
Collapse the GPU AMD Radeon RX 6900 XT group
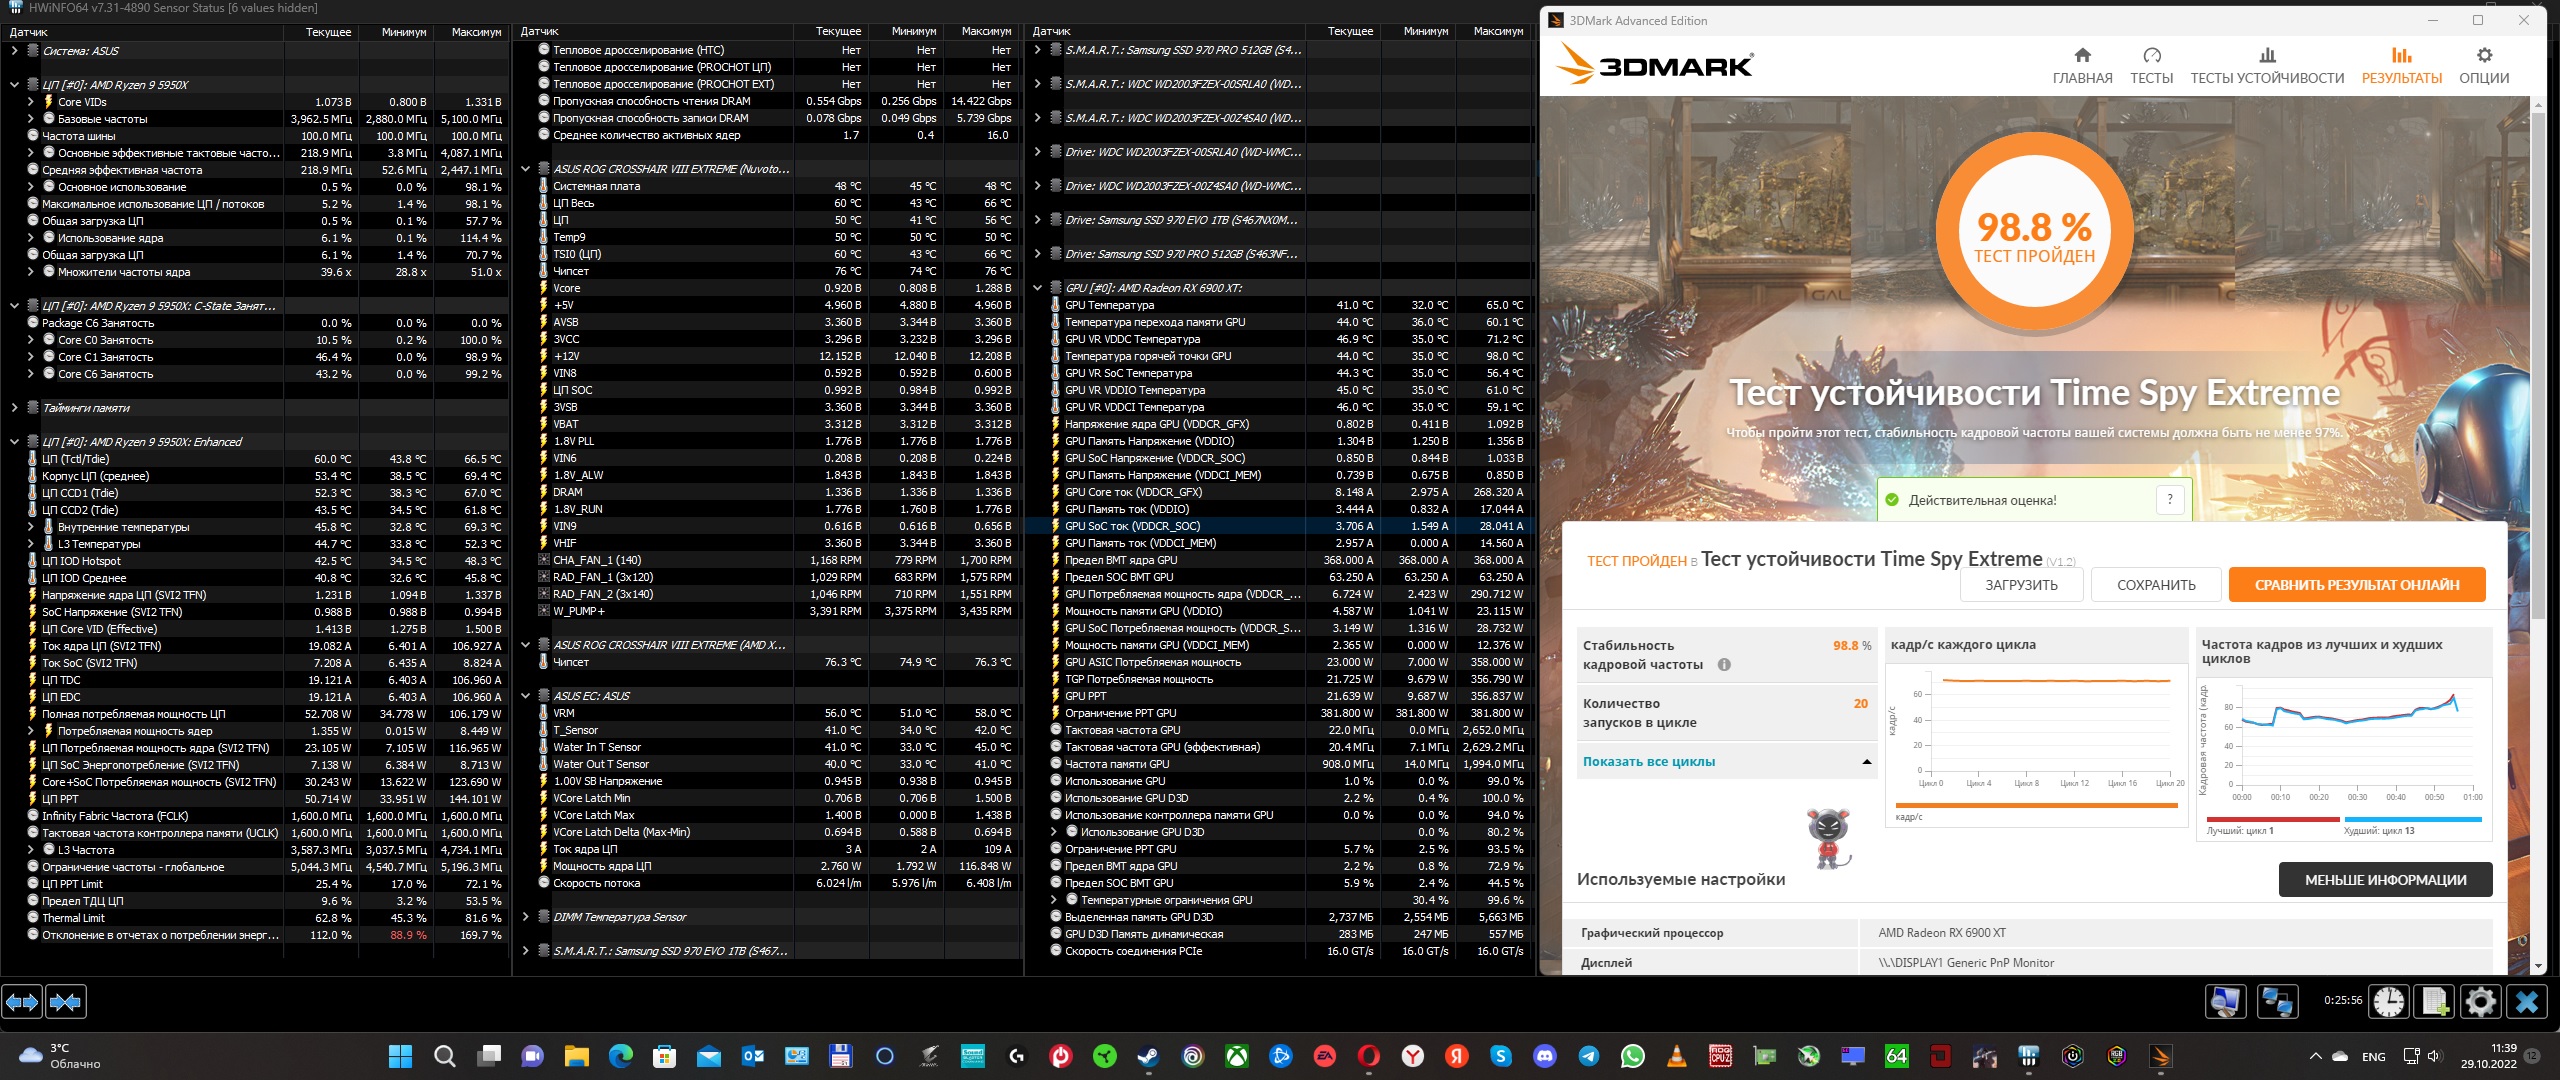point(1037,288)
